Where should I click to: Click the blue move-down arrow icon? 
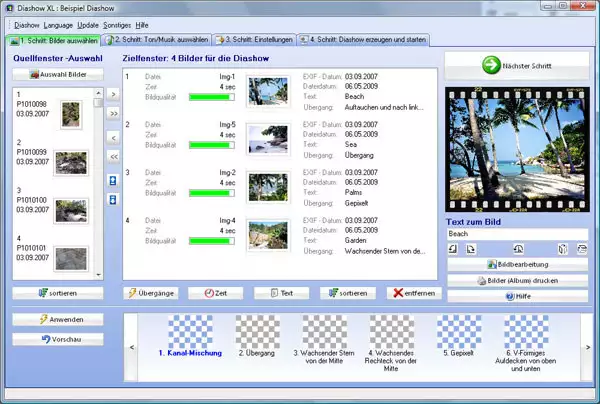[113, 200]
